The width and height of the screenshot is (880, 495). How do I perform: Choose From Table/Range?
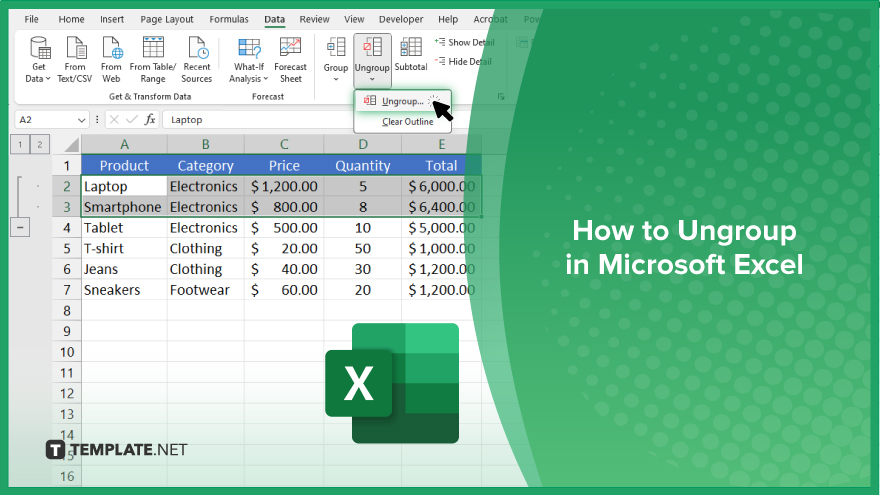tap(153, 60)
